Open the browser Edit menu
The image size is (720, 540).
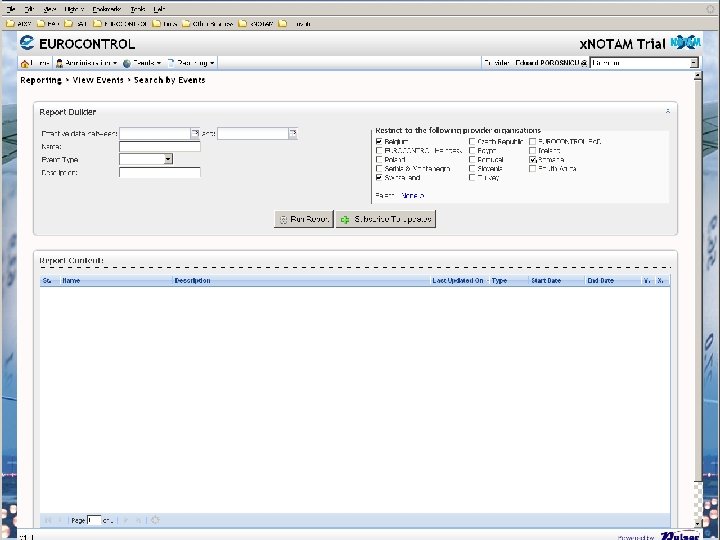coord(29,9)
